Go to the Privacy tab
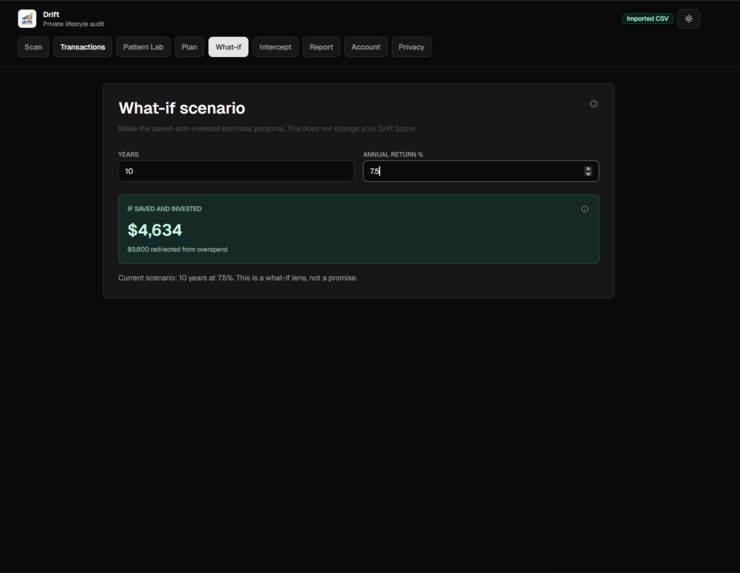 pos(411,47)
